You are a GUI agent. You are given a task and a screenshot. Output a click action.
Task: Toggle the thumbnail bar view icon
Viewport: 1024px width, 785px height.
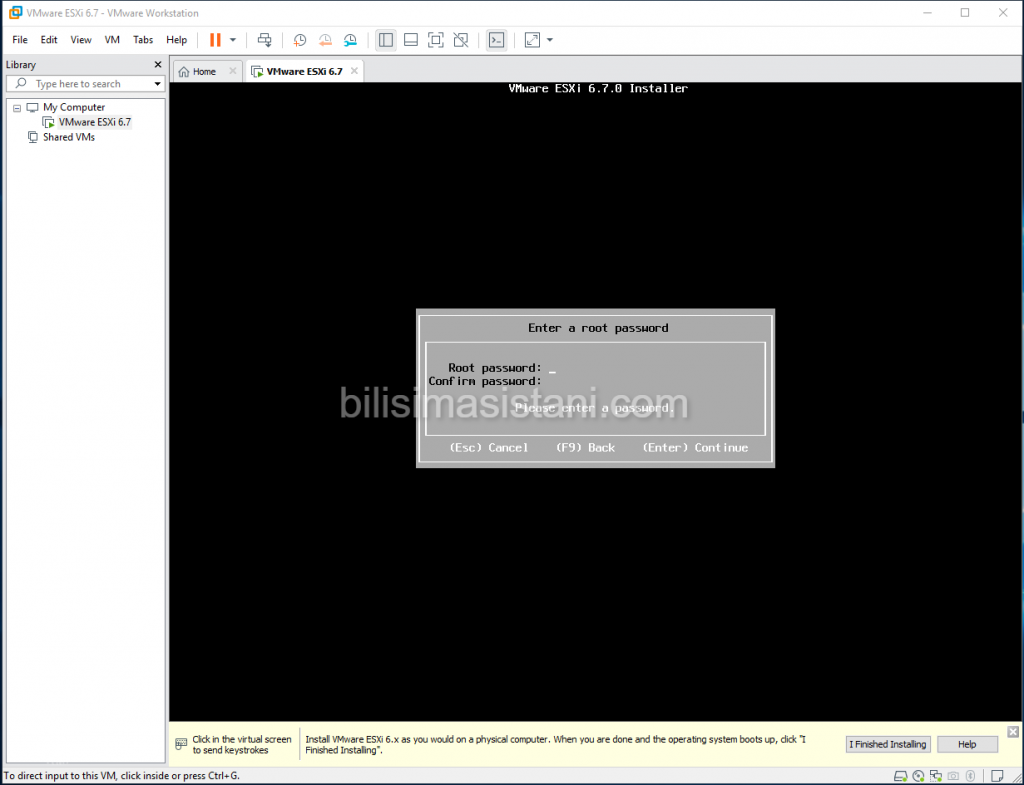411,40
